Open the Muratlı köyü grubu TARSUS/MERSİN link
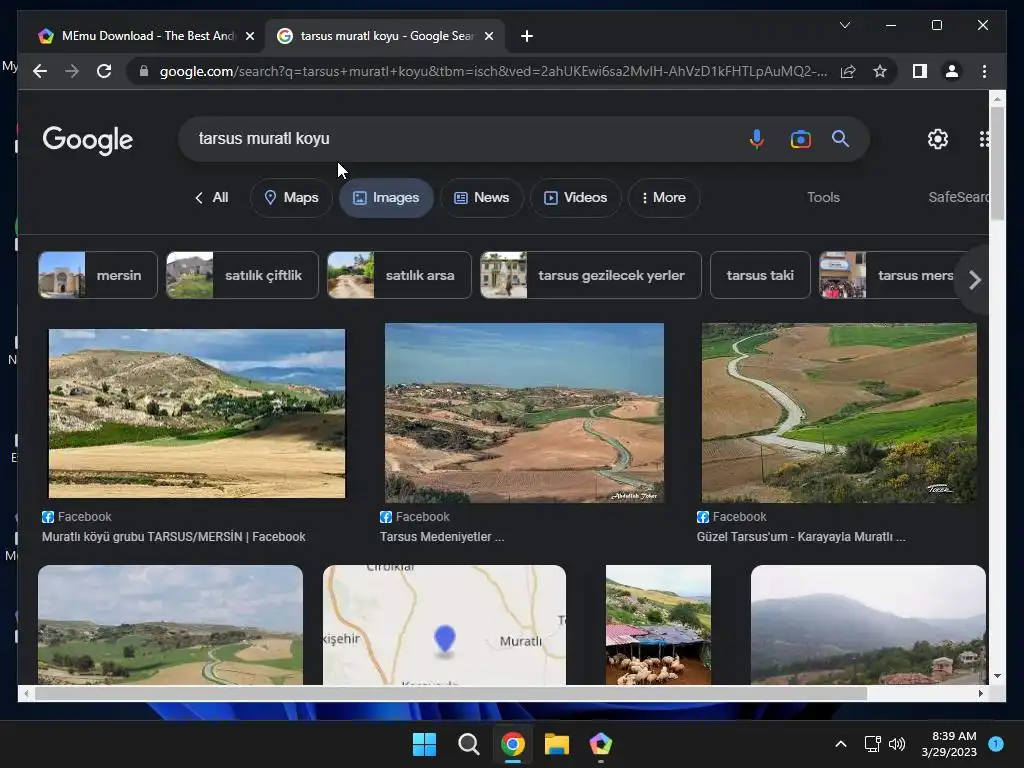The height and width of the screenshot is (768, 1024). pyautogui.click(x=174, y=537)
